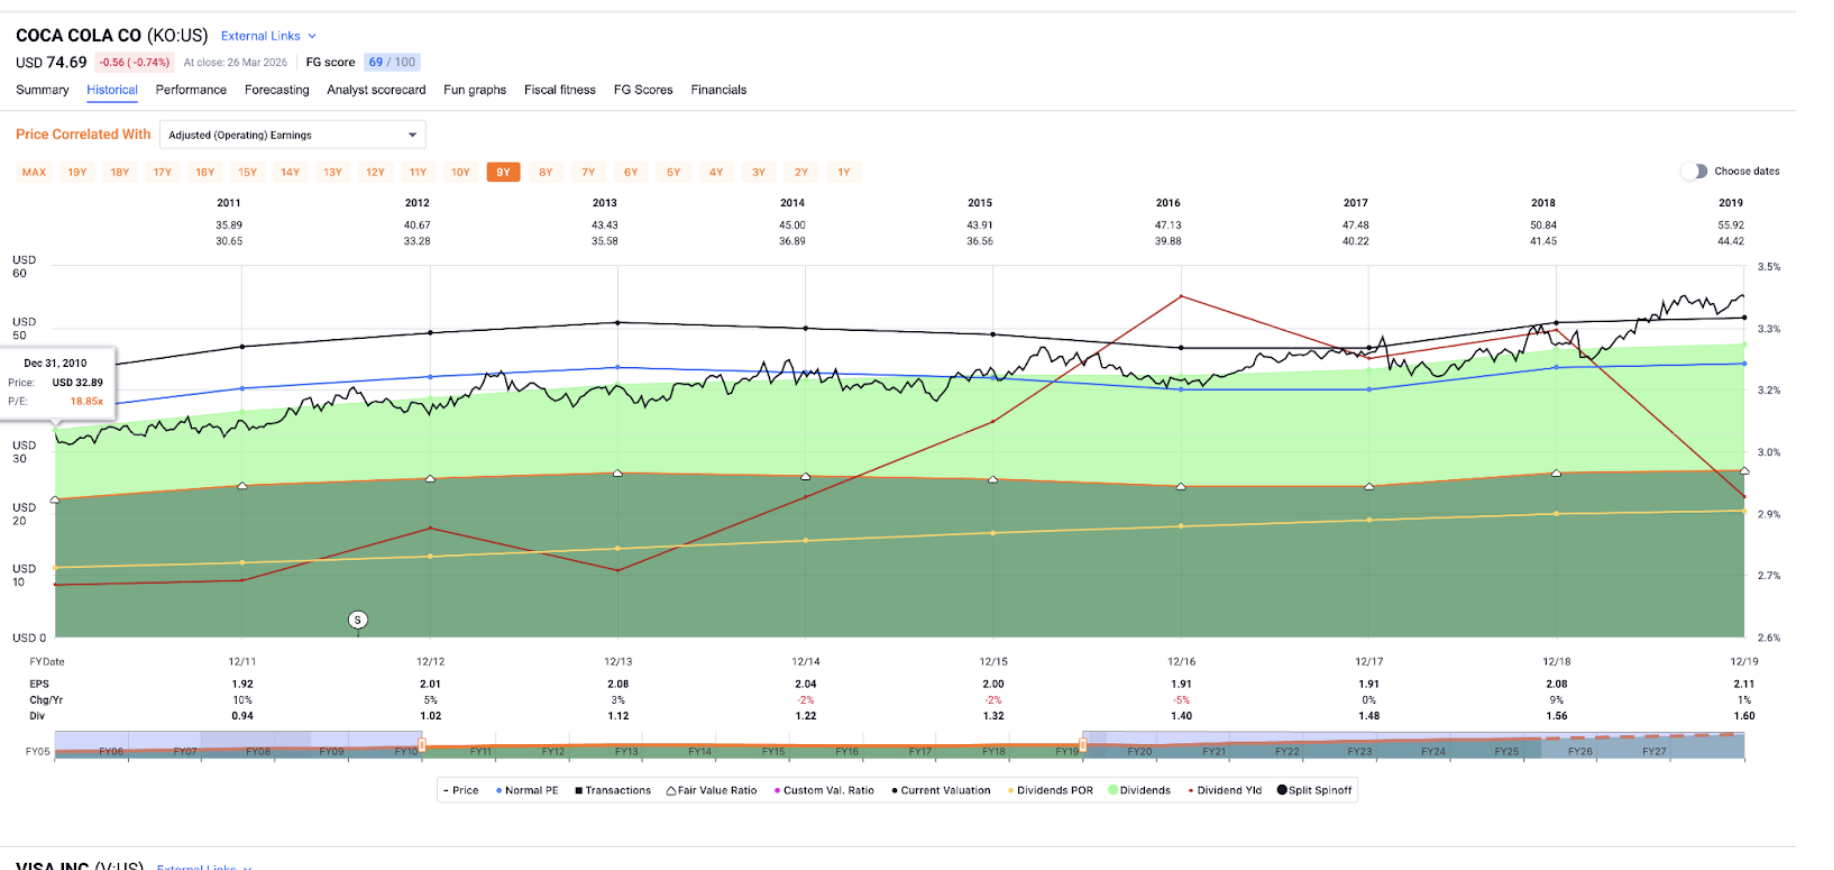Viewport: 1834px width, 870px height.
Task: Switch the chart to 10Y
Action: 460,172
